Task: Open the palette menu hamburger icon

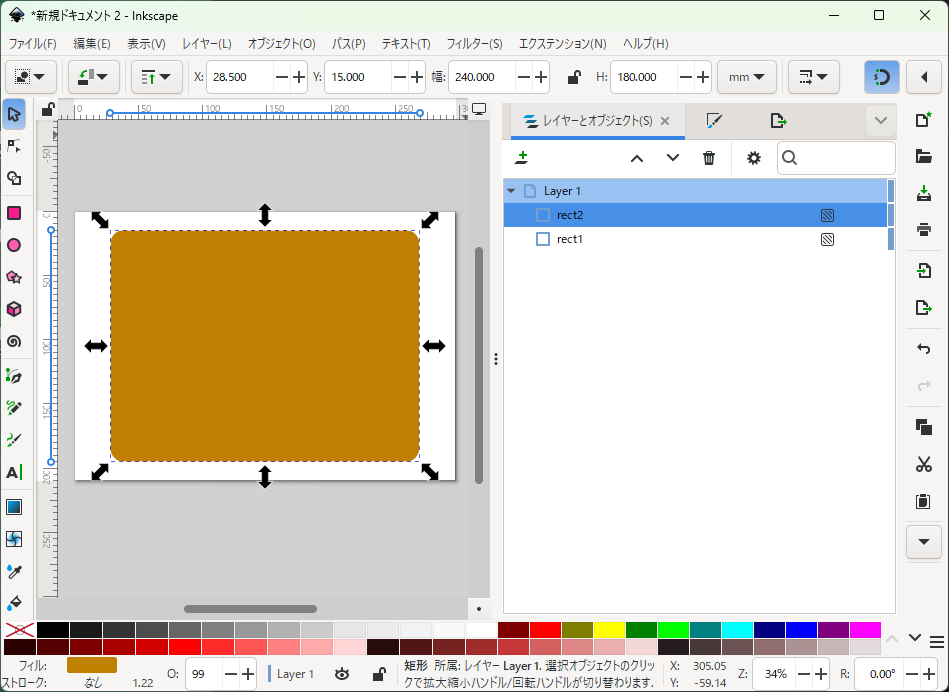Action: click(937, 641)
